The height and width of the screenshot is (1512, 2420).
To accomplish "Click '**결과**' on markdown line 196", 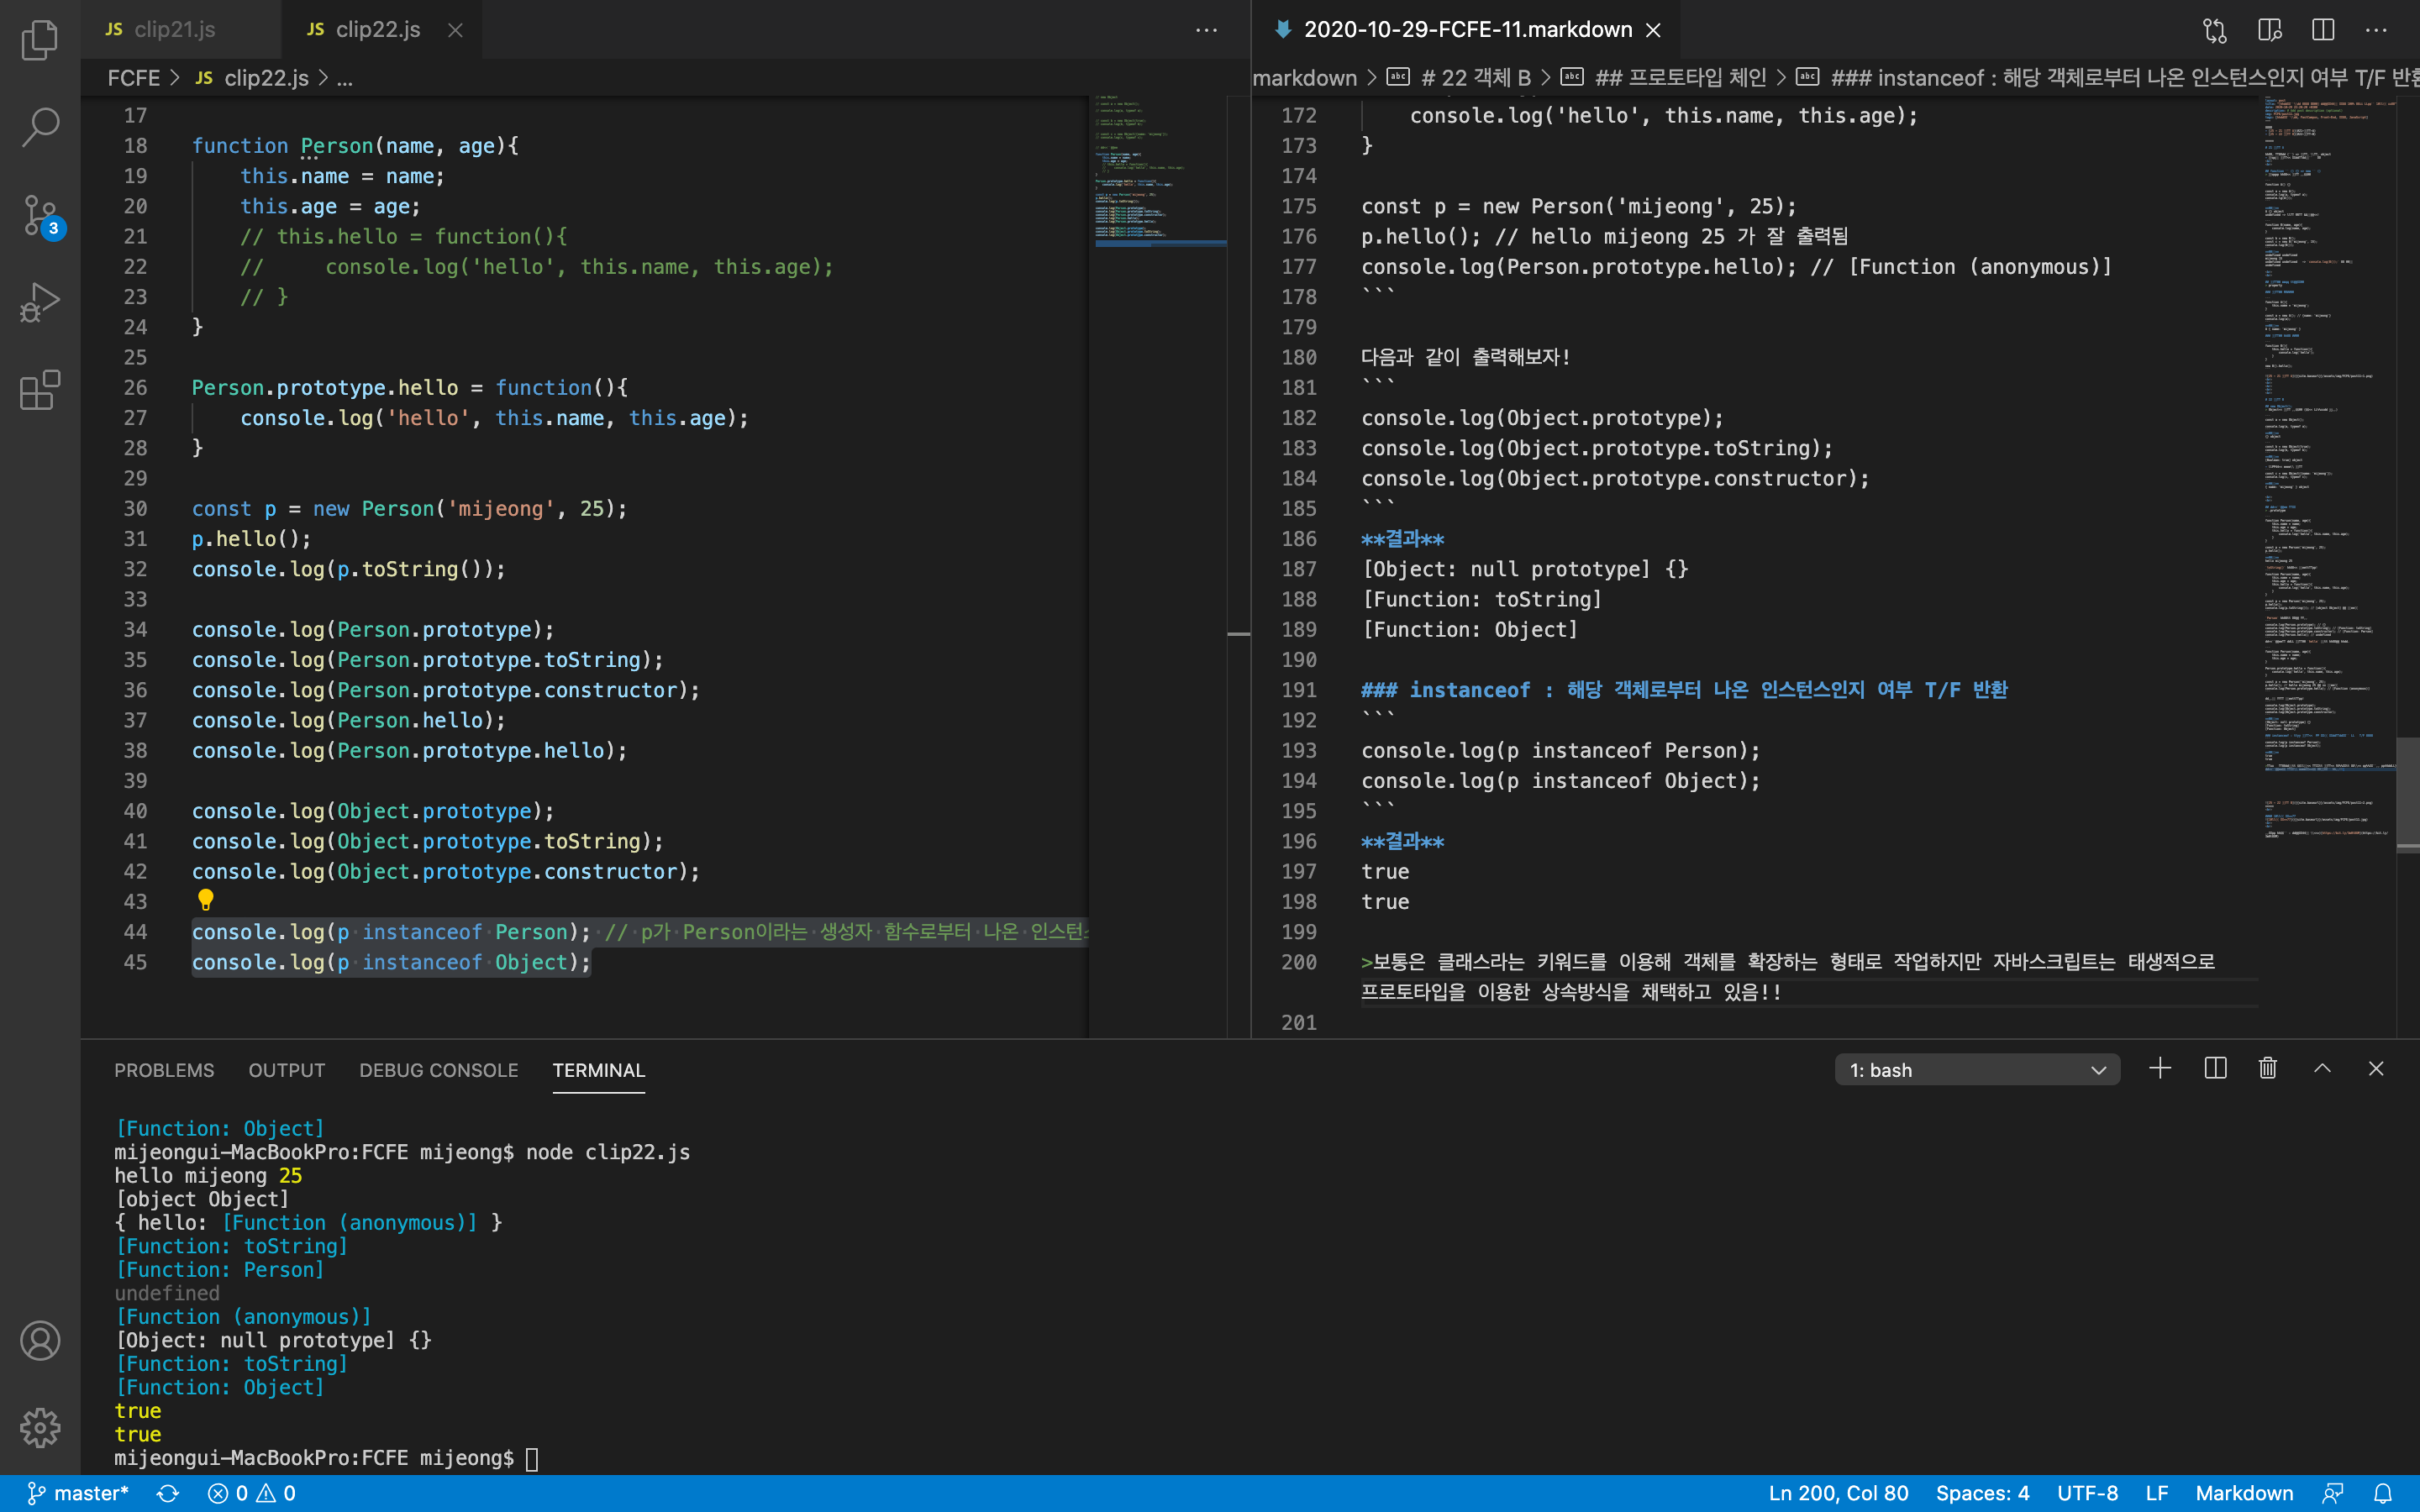I will [1402, 841].
